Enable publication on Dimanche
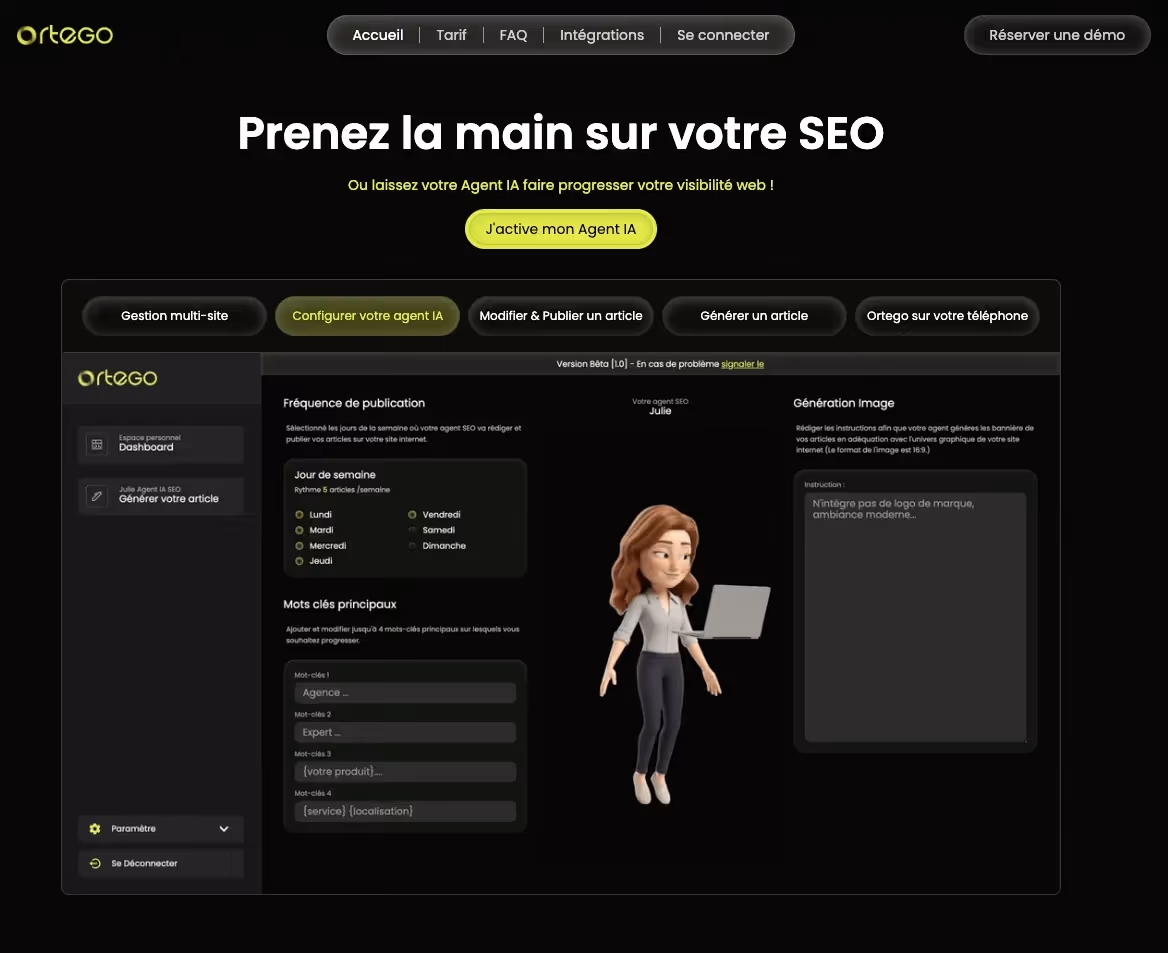 click(x=413, y=545)
